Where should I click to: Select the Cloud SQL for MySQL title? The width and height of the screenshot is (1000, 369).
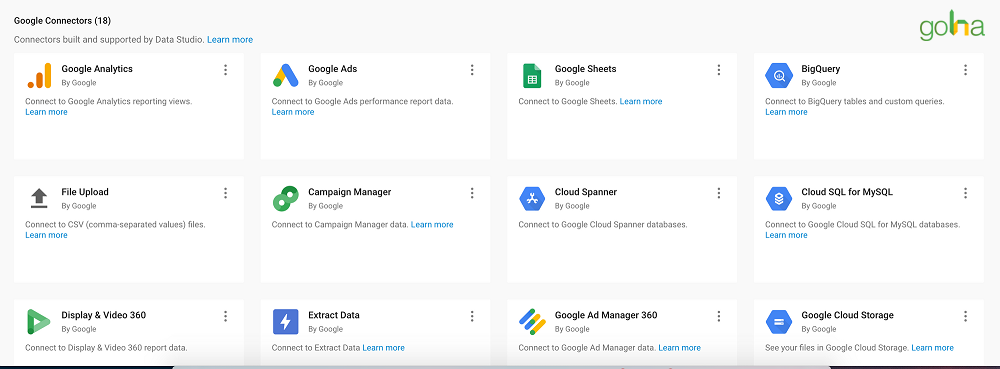click(x=847, y=192)
